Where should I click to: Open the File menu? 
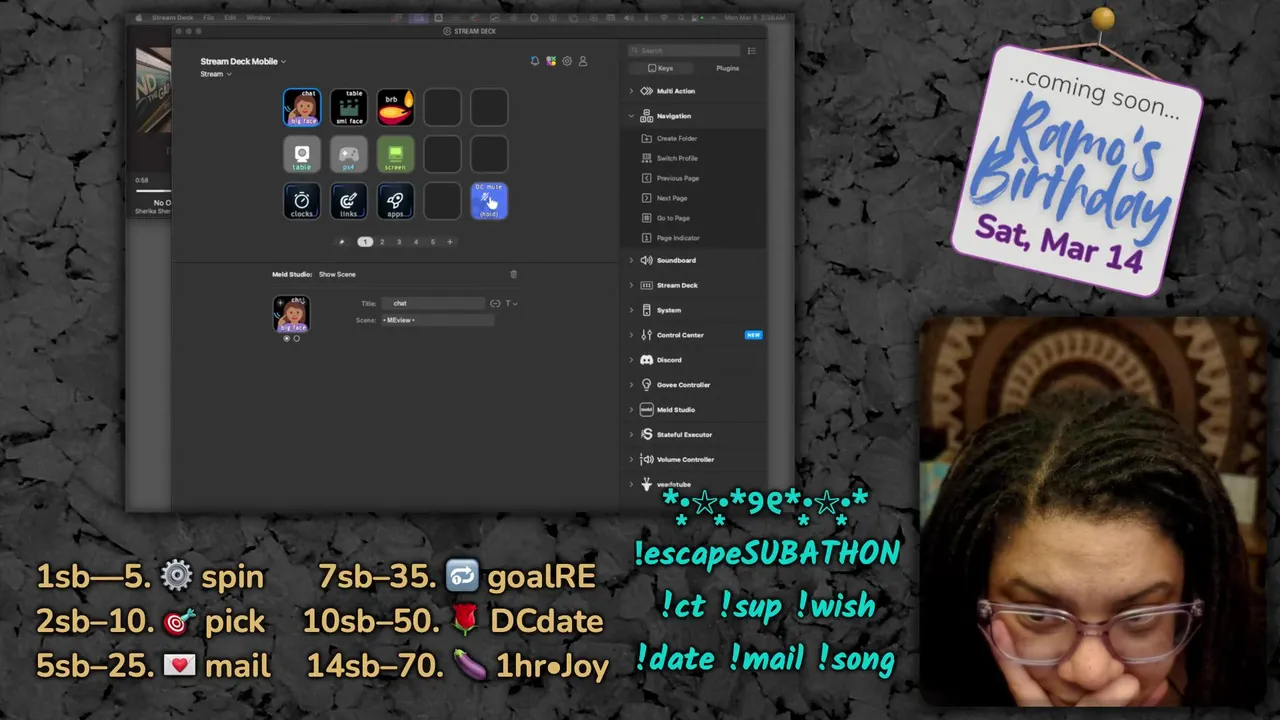tap(208, 18)
